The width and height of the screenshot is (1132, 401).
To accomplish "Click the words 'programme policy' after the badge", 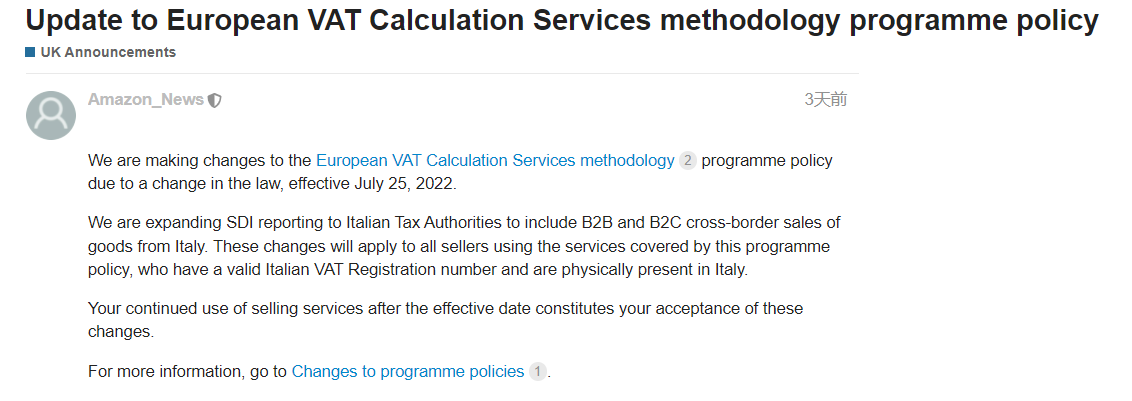I will pos(767,160).
